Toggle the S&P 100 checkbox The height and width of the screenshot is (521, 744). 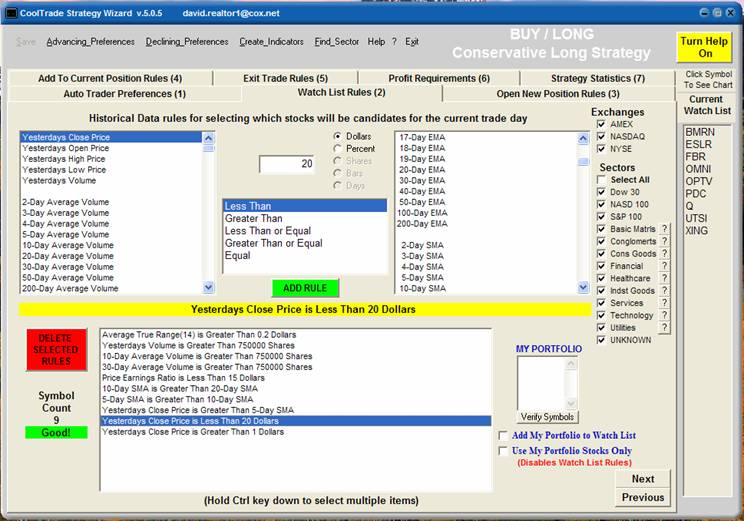(601, 217)
